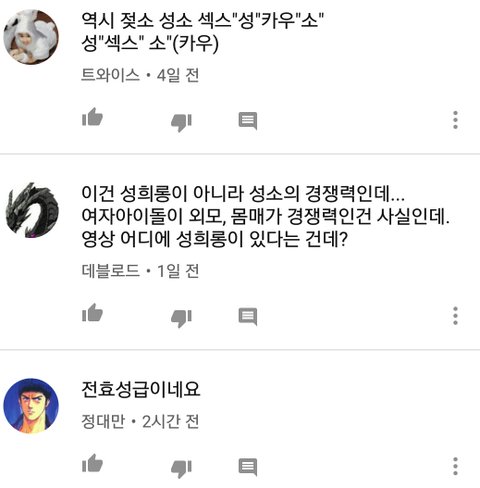Open 트와이스's profile picture
Viewport: 480px width, 488px height.
pos(31,37)
